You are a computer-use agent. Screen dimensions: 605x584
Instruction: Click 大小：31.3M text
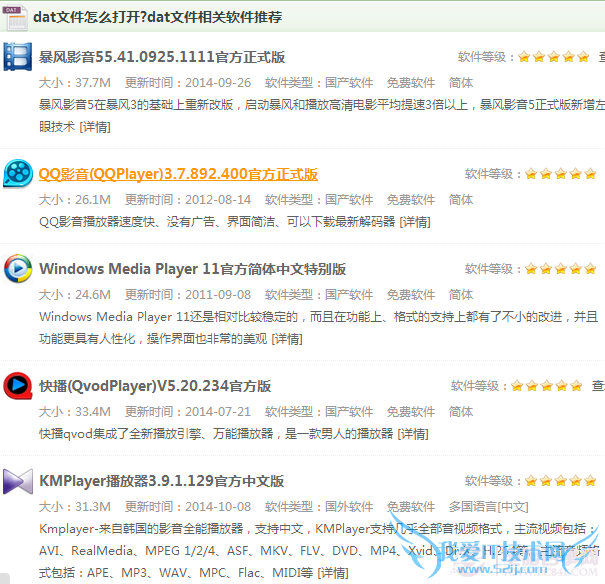pyautogui.click(x=75, y=507)
